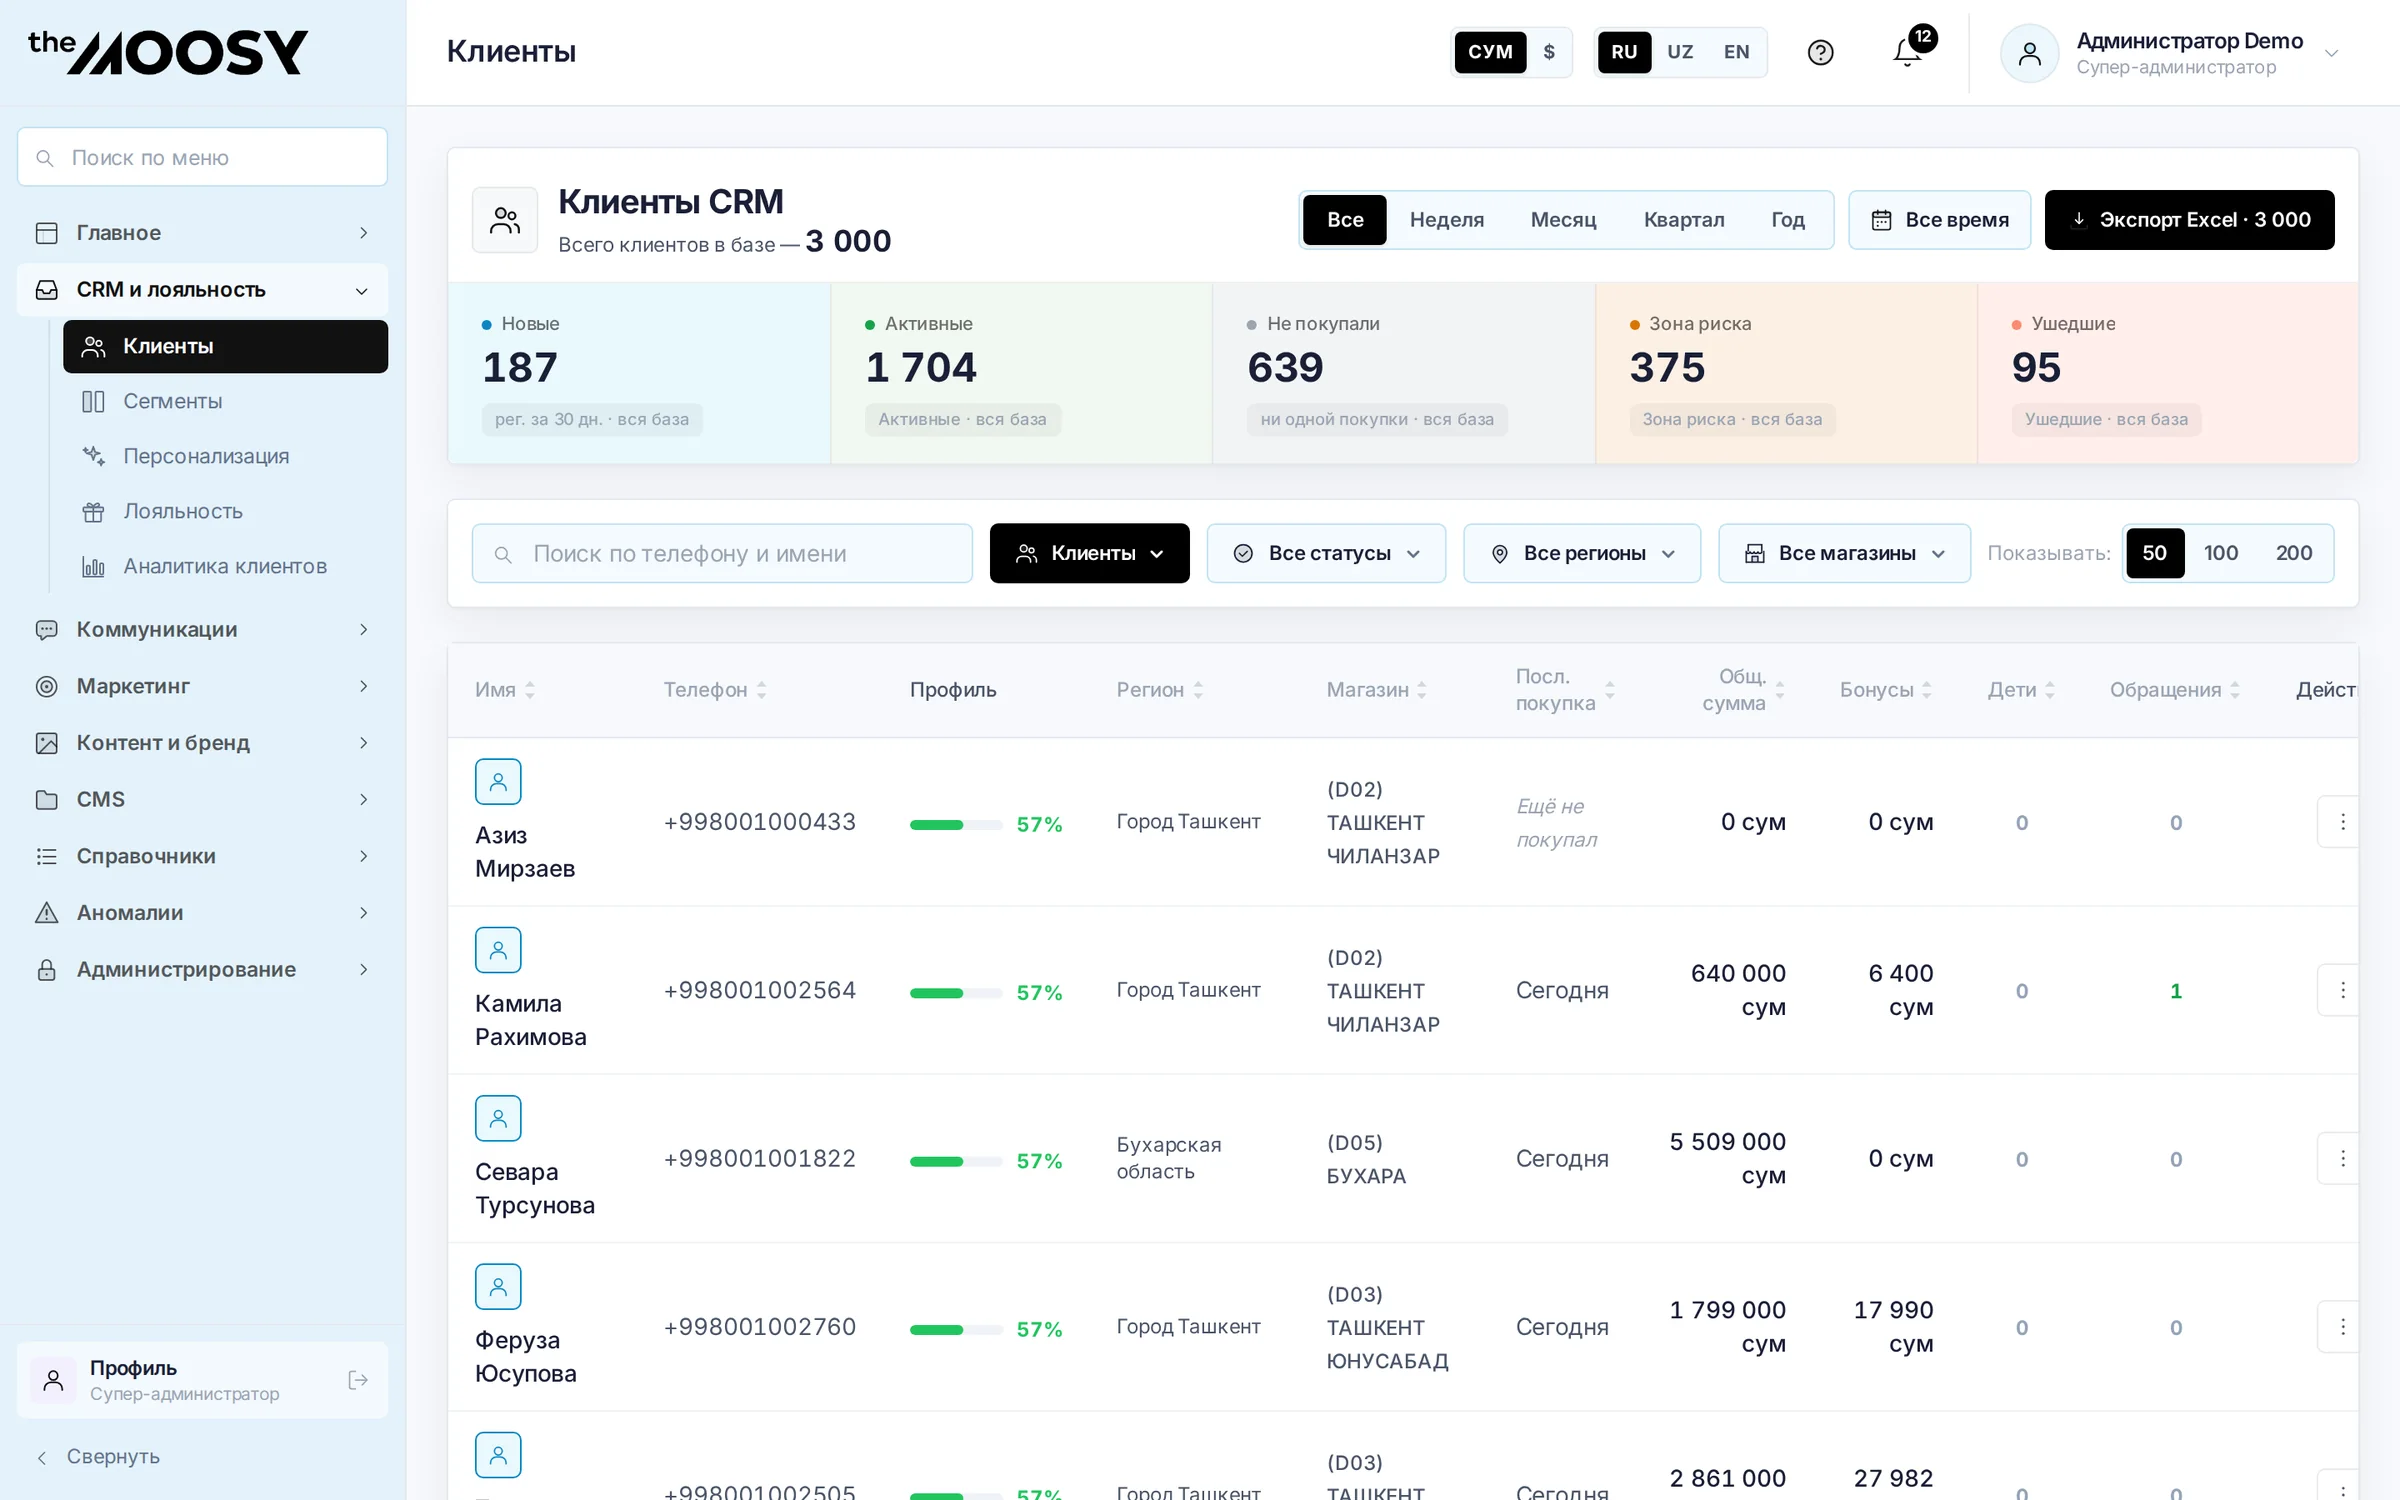Select the Месяц period tab
2400x1500 pixels.
[x=1563, y=220]
